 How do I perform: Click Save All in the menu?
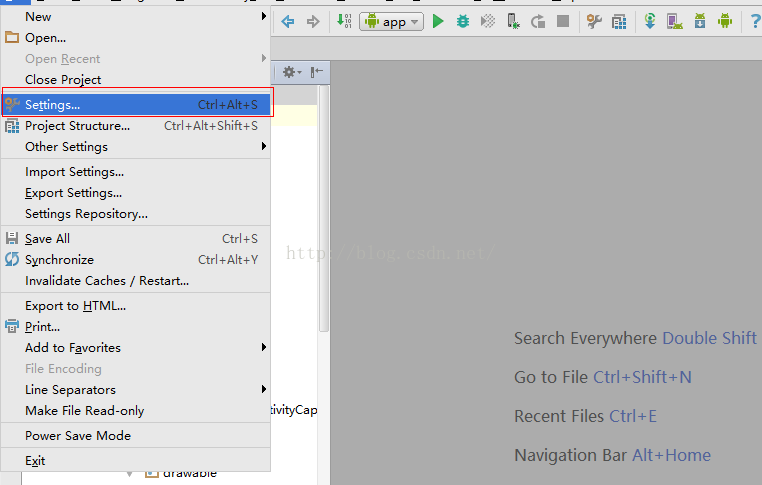[x=136, y=239]
